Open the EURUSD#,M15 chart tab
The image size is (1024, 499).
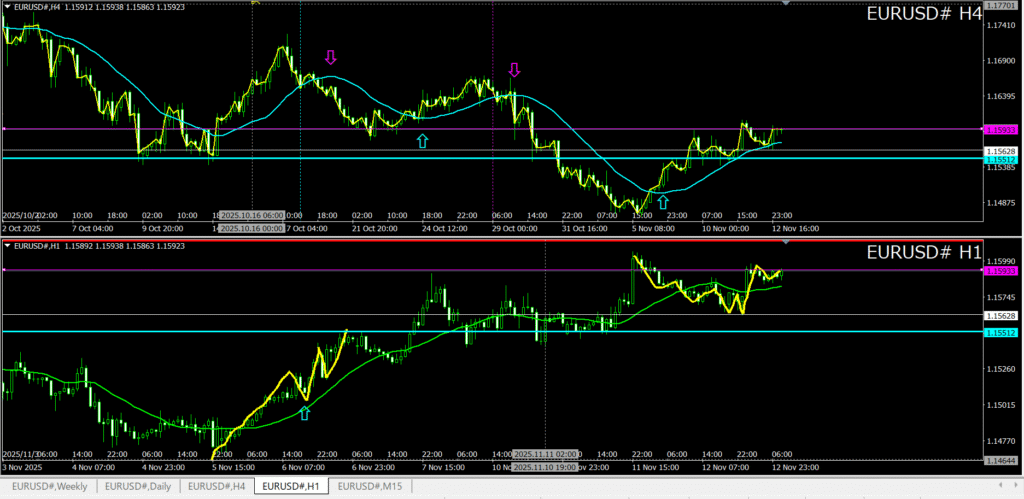(370, 486)
